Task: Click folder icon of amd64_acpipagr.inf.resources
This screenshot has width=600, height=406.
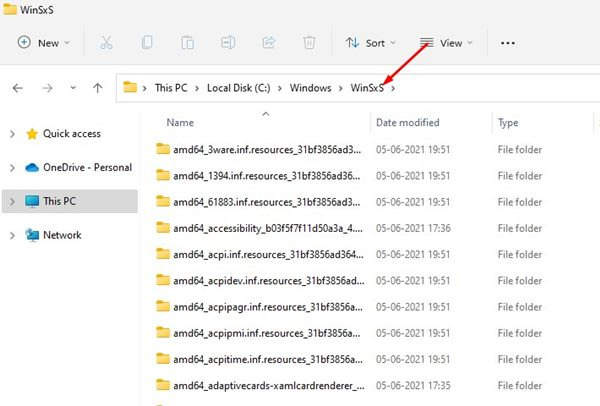Action: tap(163, 306)
